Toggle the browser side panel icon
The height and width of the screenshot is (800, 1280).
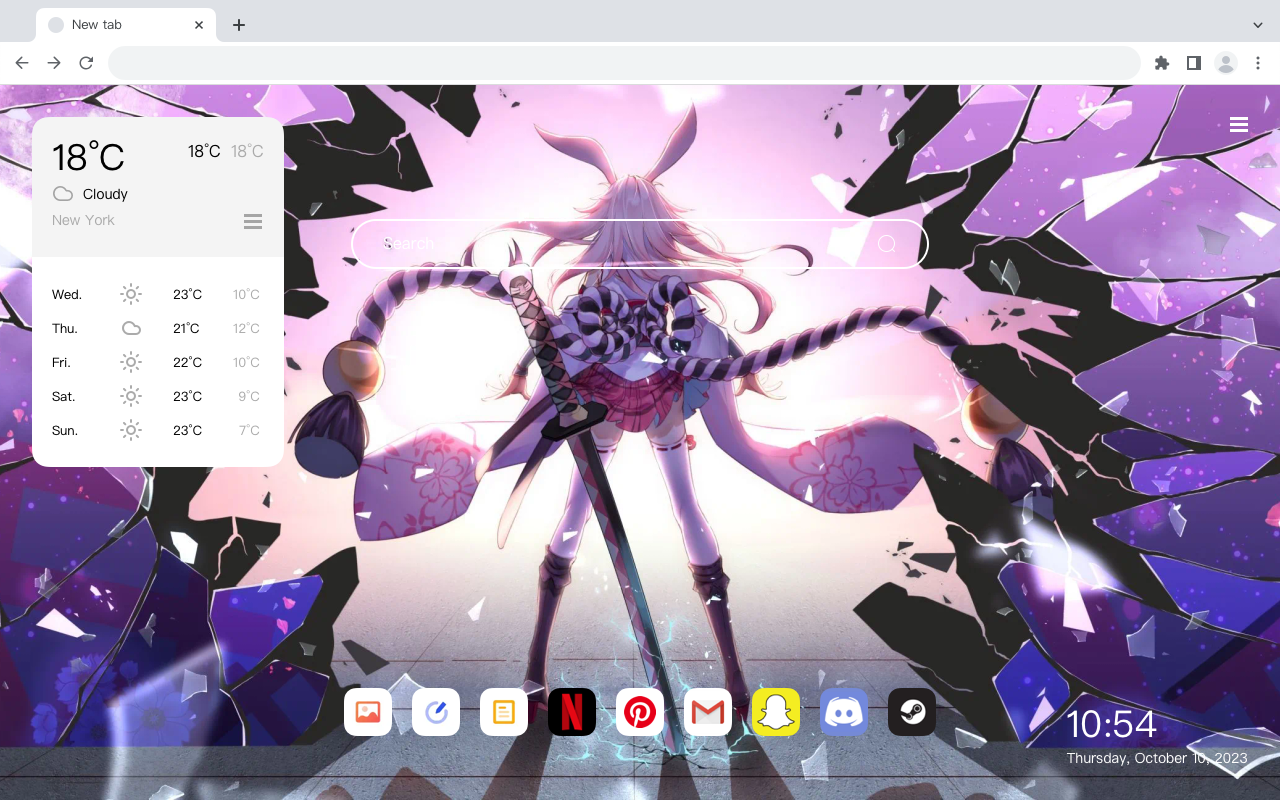tap(1193, 63)
